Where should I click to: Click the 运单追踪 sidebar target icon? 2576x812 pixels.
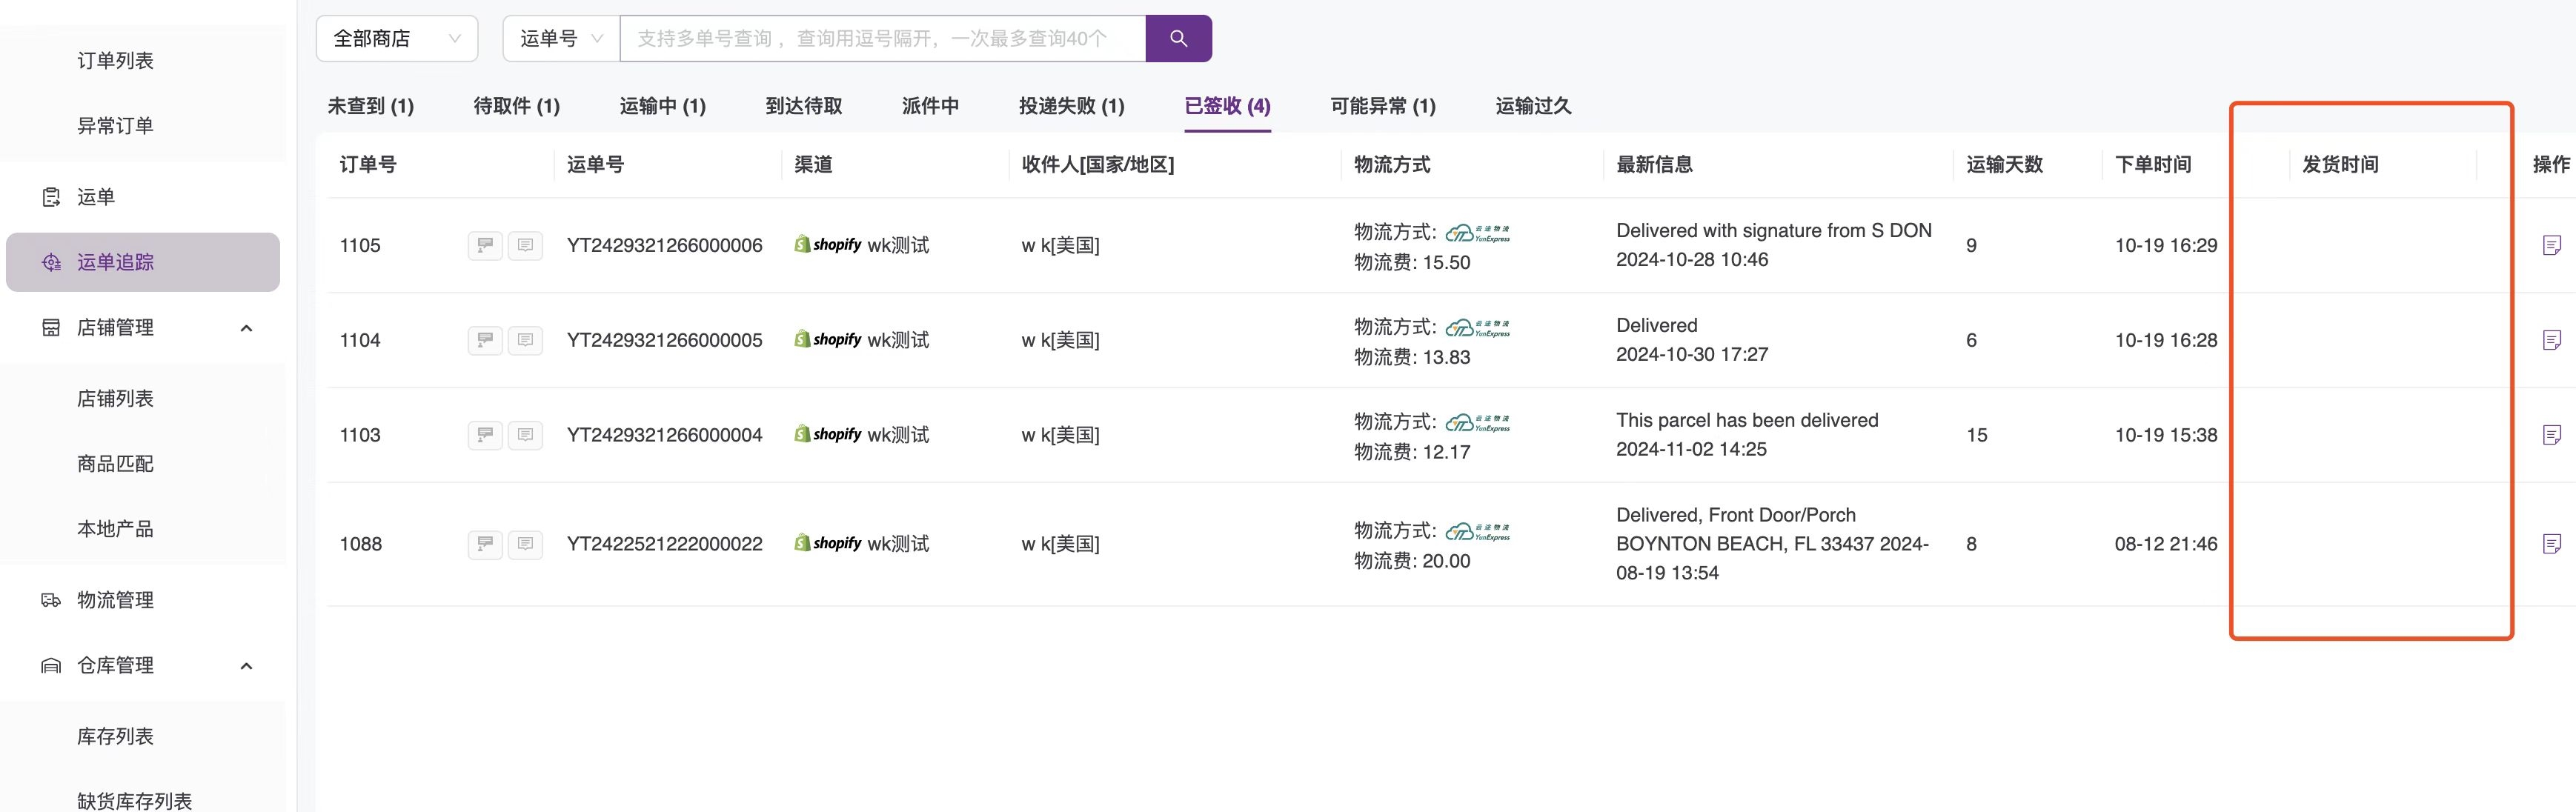[x=51, y=262]
